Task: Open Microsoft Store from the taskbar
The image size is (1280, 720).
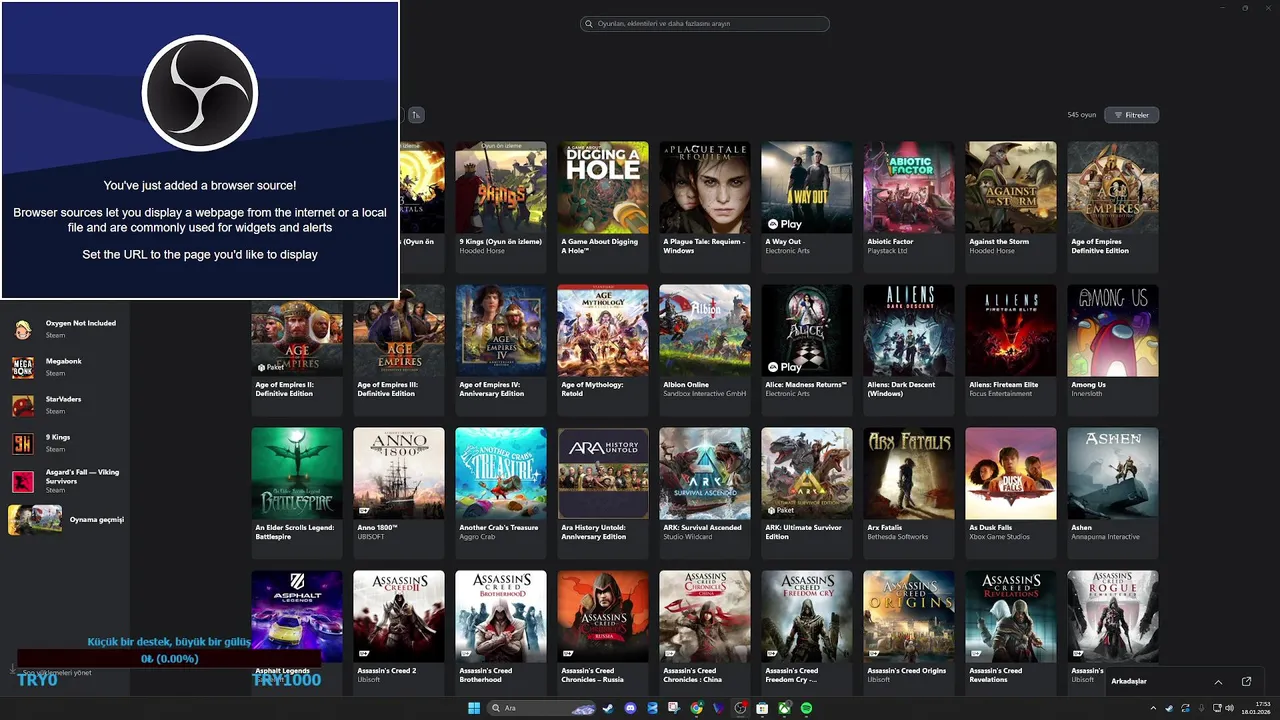Action: point(762,708)
